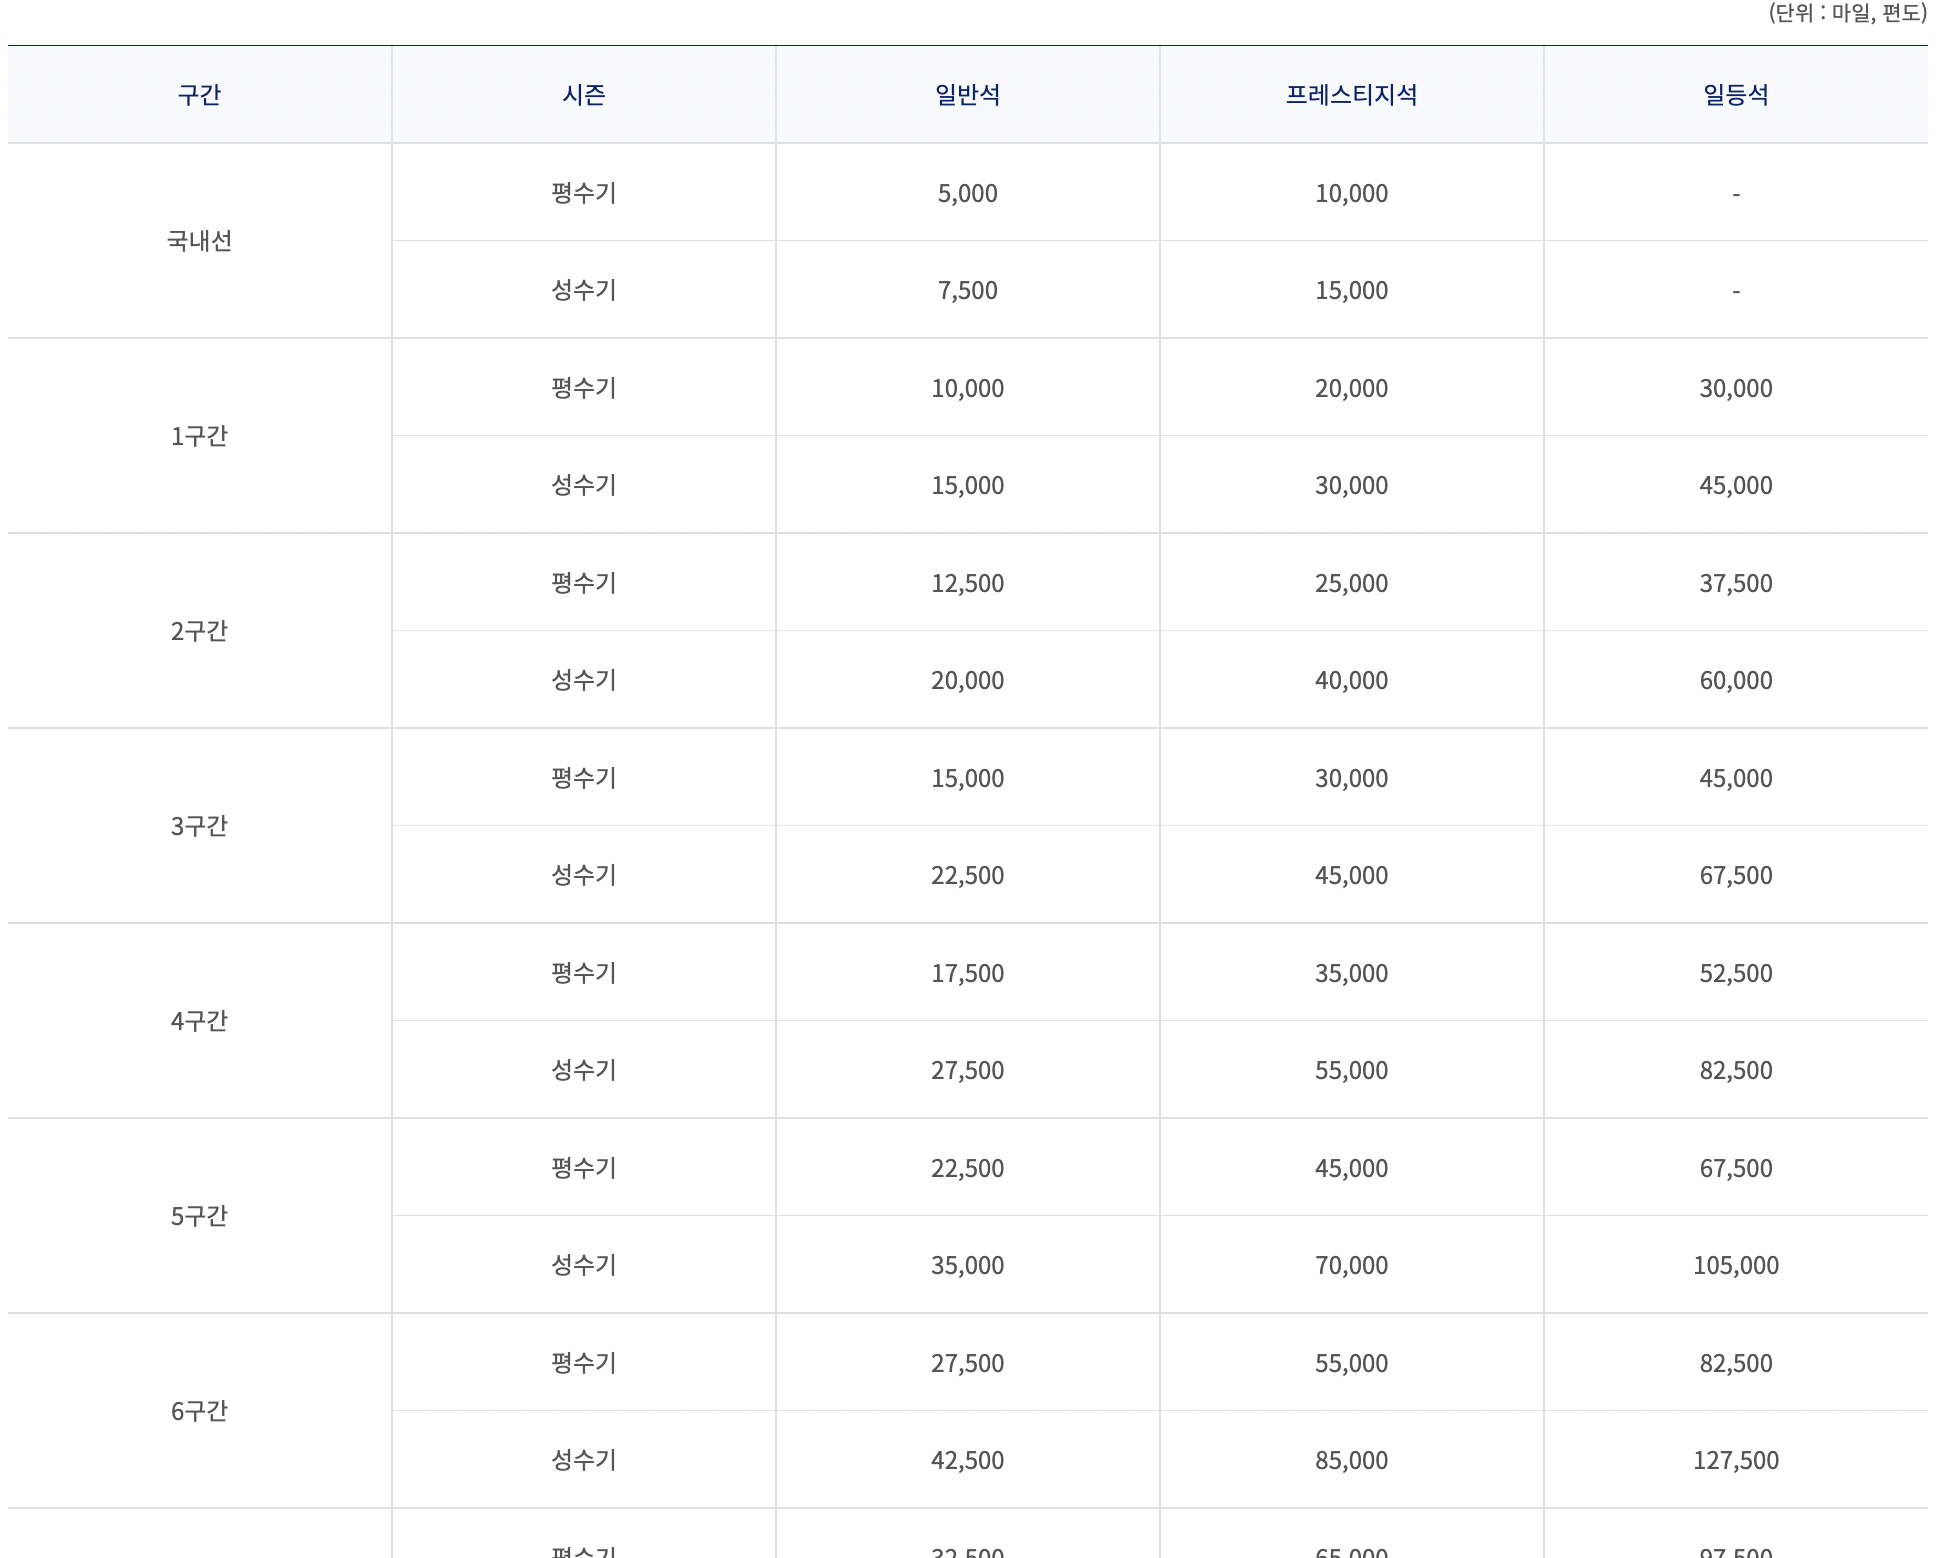Click the 단위 마일 편도 note
This screenshot has height=1558, width=1944.
pyautogui.click(x=1846, y=13)
